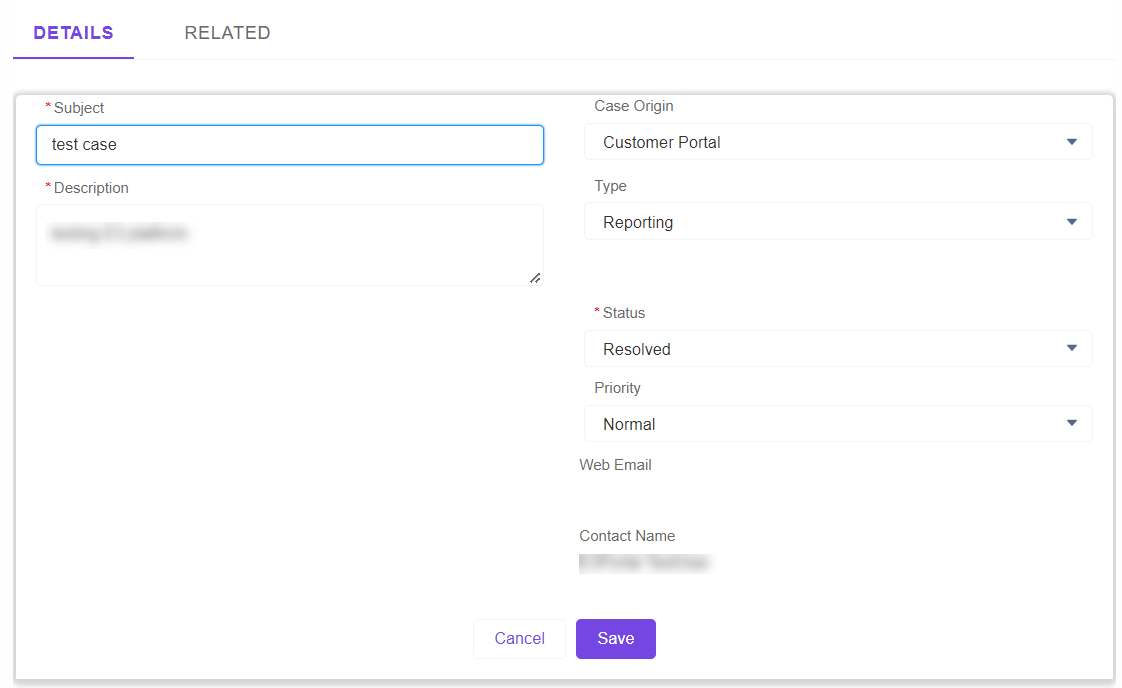Open the Case Origin selector showing Customer Portal
This screenshot has height=688, width=1122.
838,141
